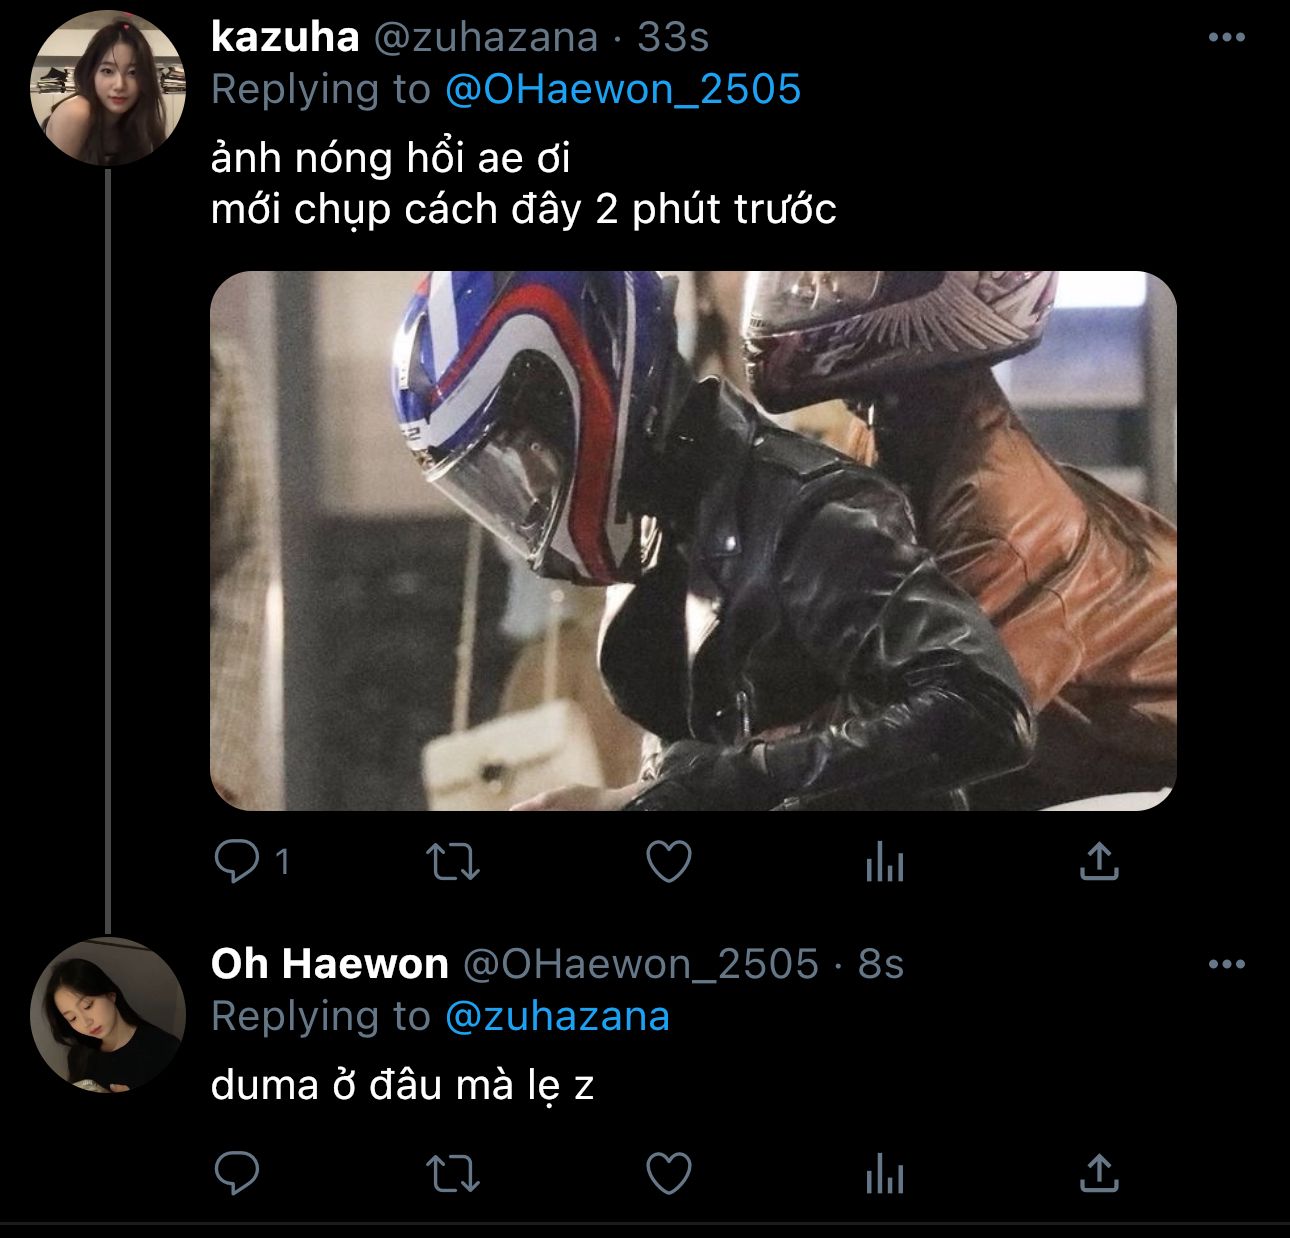Open more options on Oh Haewon's tweet
This screenshot has height=1238, width=1290.
(x=1227, y=965)
